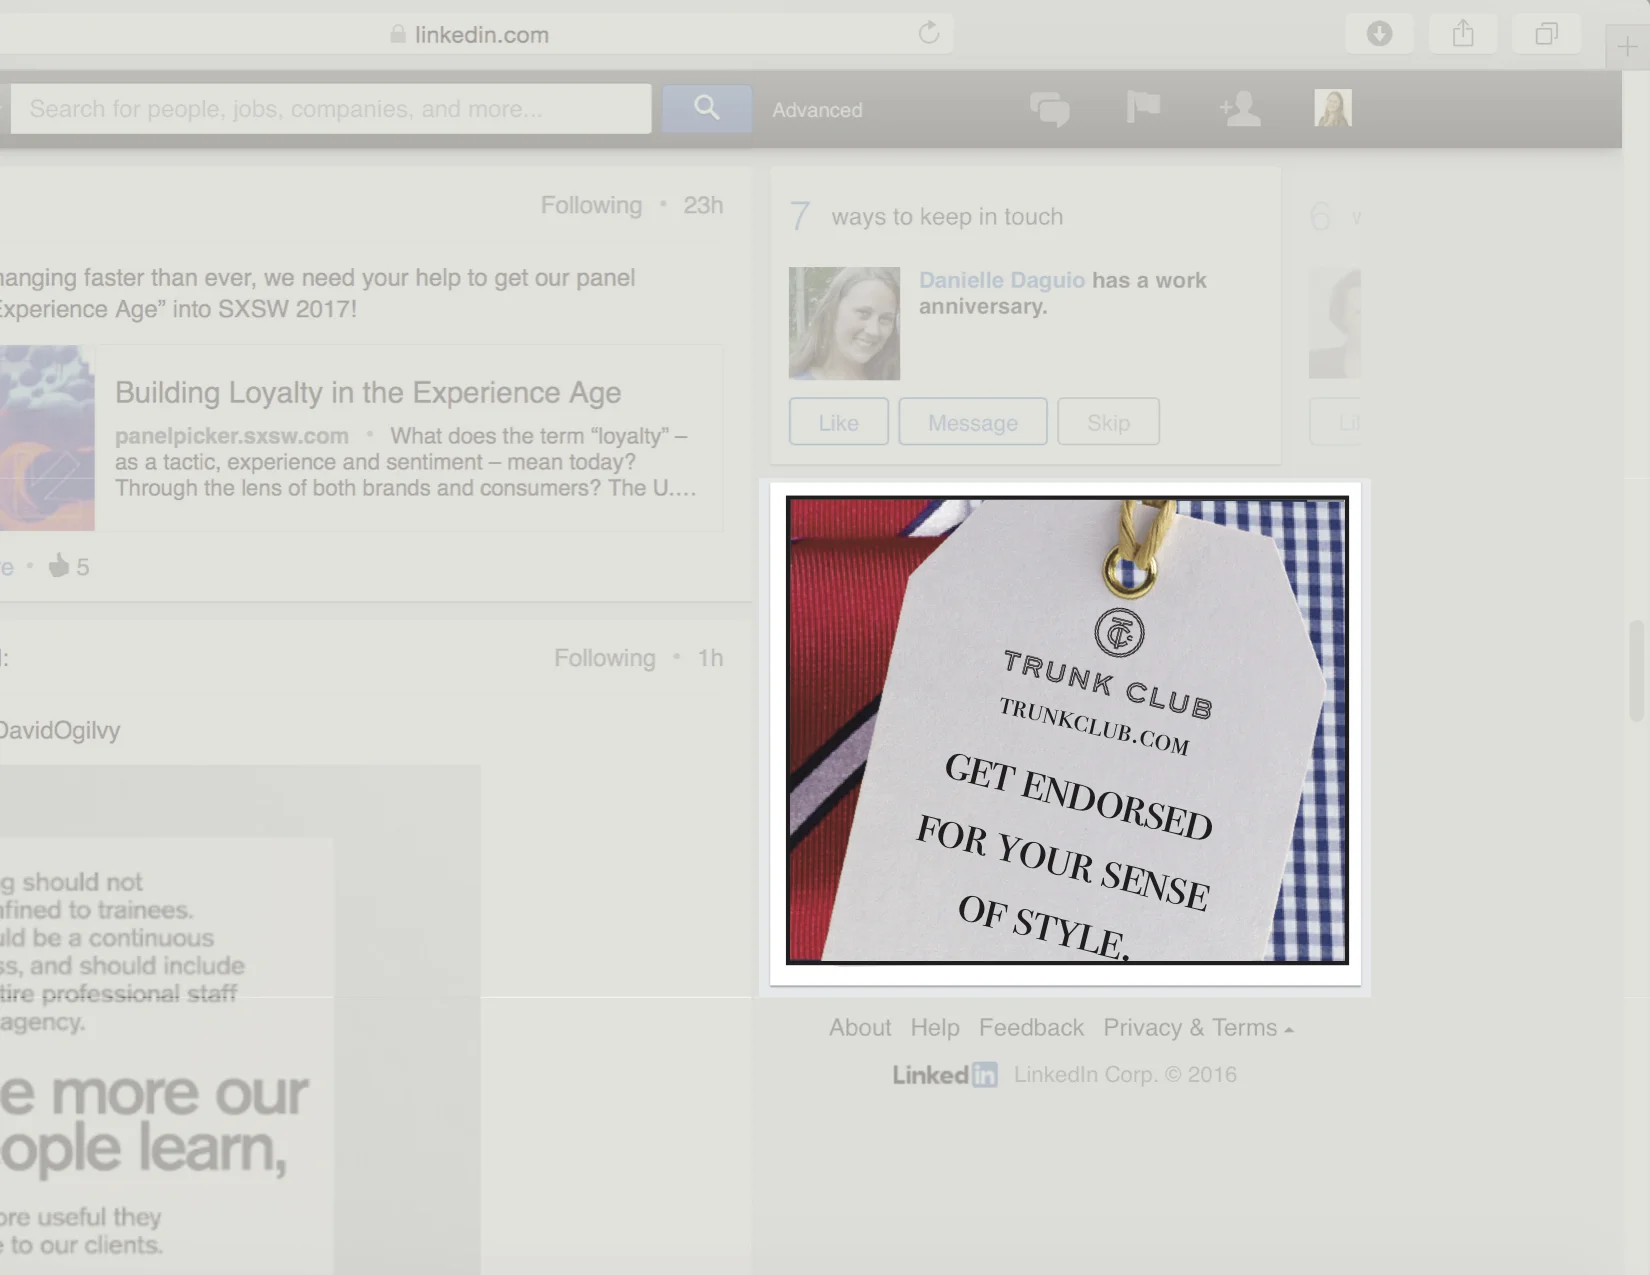Open the quote image in the 1h post
Image resolution: width=1650 pixels, height=1275 pixels.
tap(240, 1020)
